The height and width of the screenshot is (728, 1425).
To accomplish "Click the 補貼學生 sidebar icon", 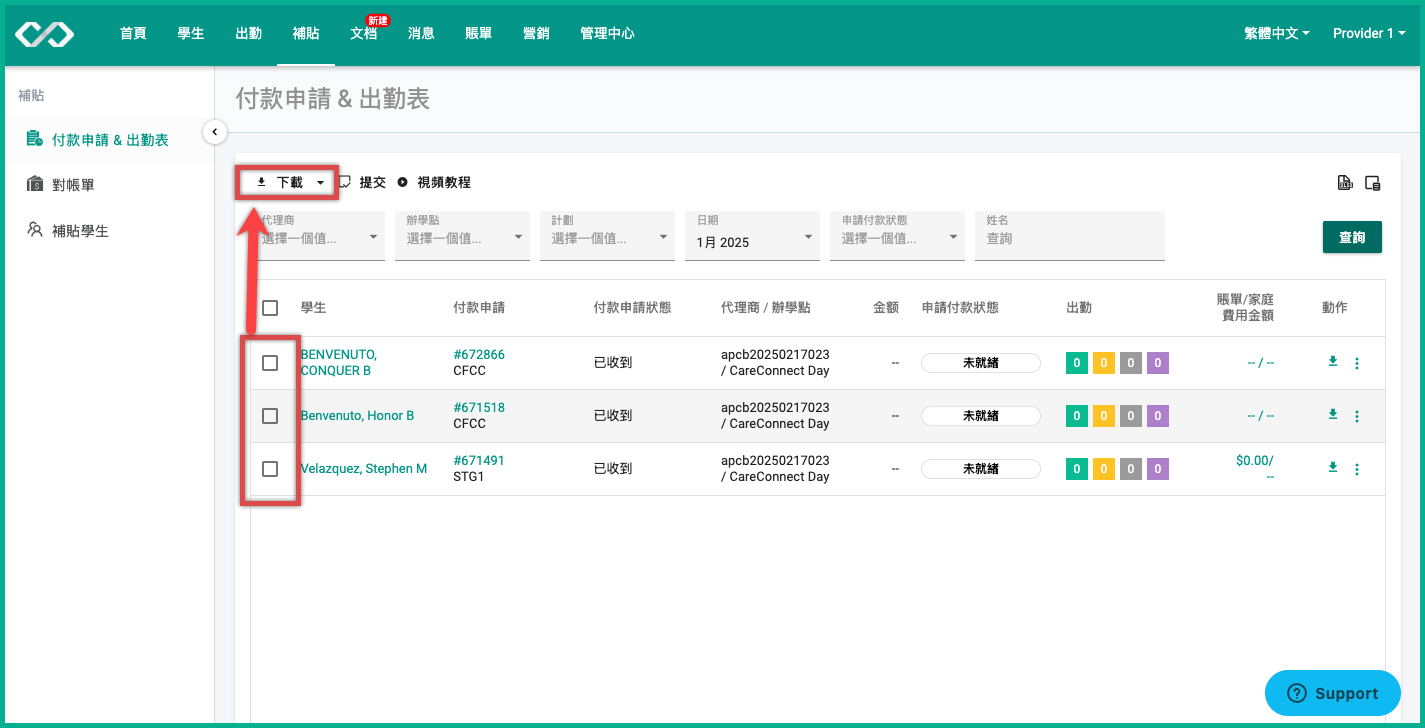I will pyautogui.click(x=34, y=230).
